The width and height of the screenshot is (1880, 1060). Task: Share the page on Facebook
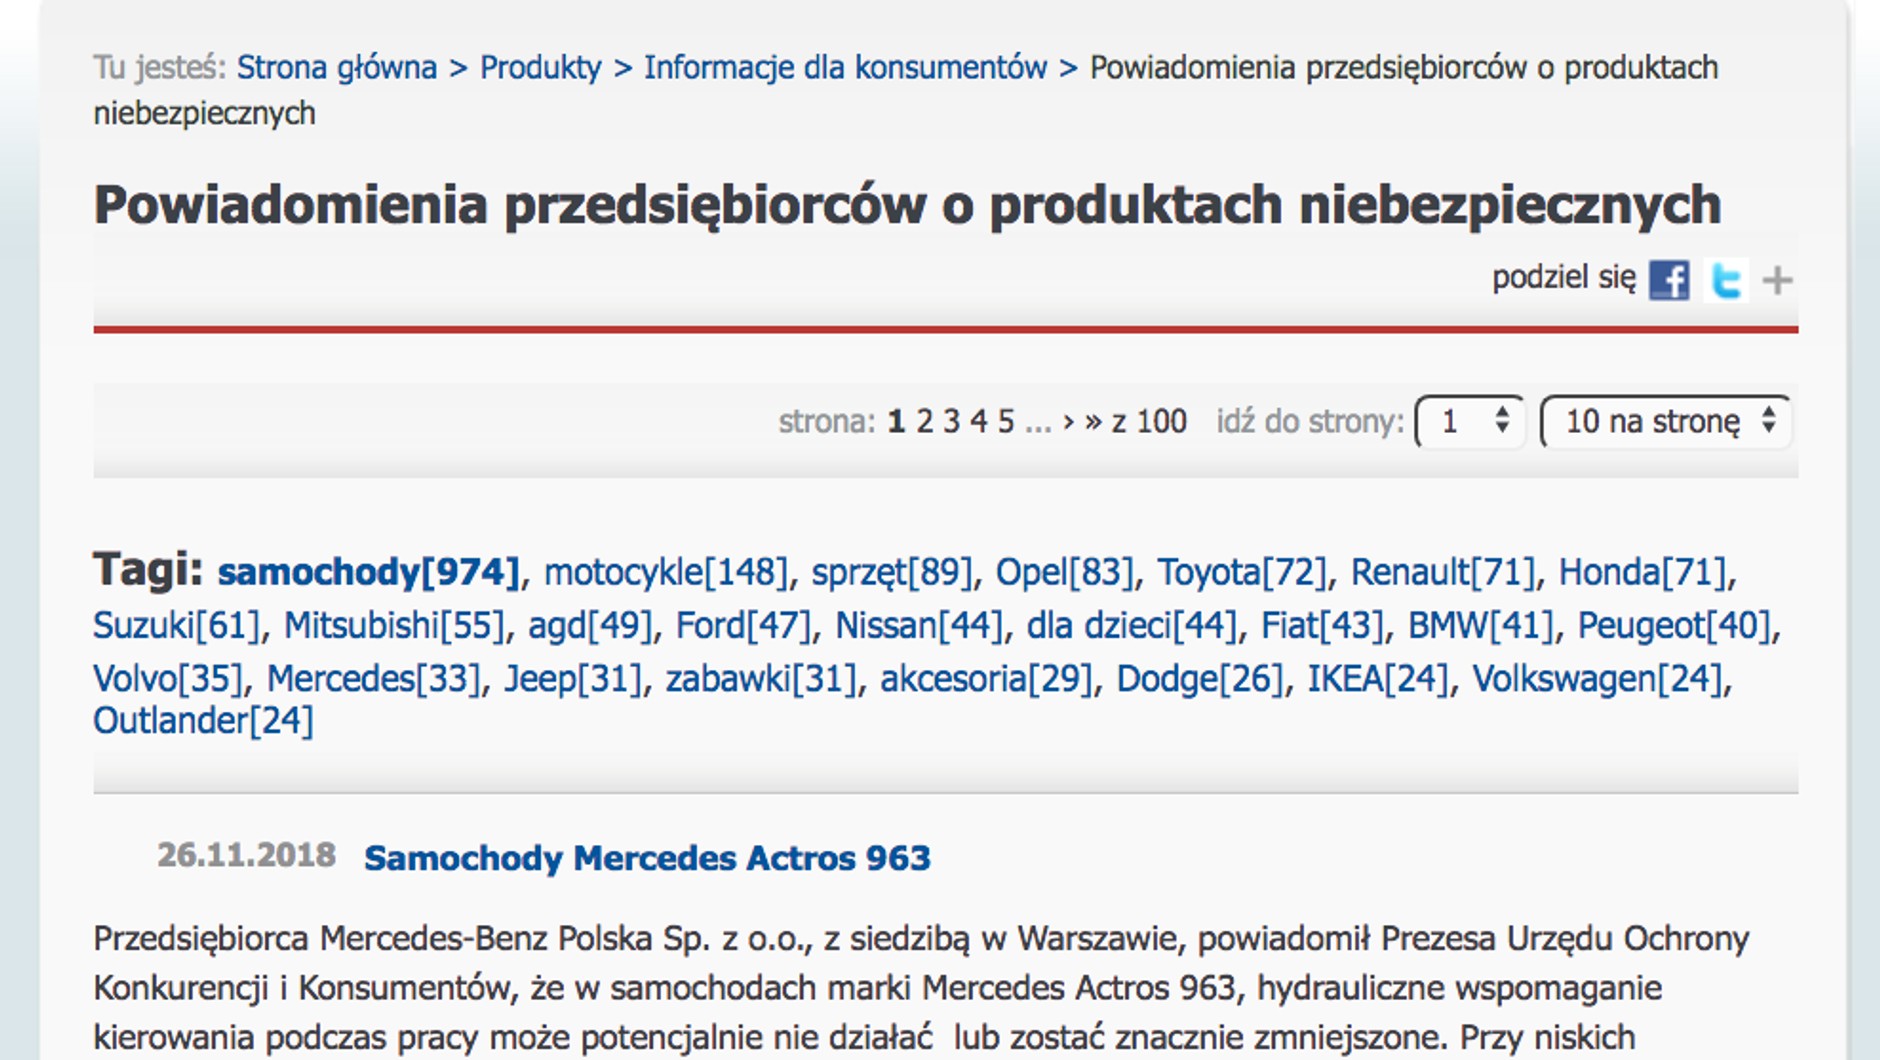coord(1668,280)
